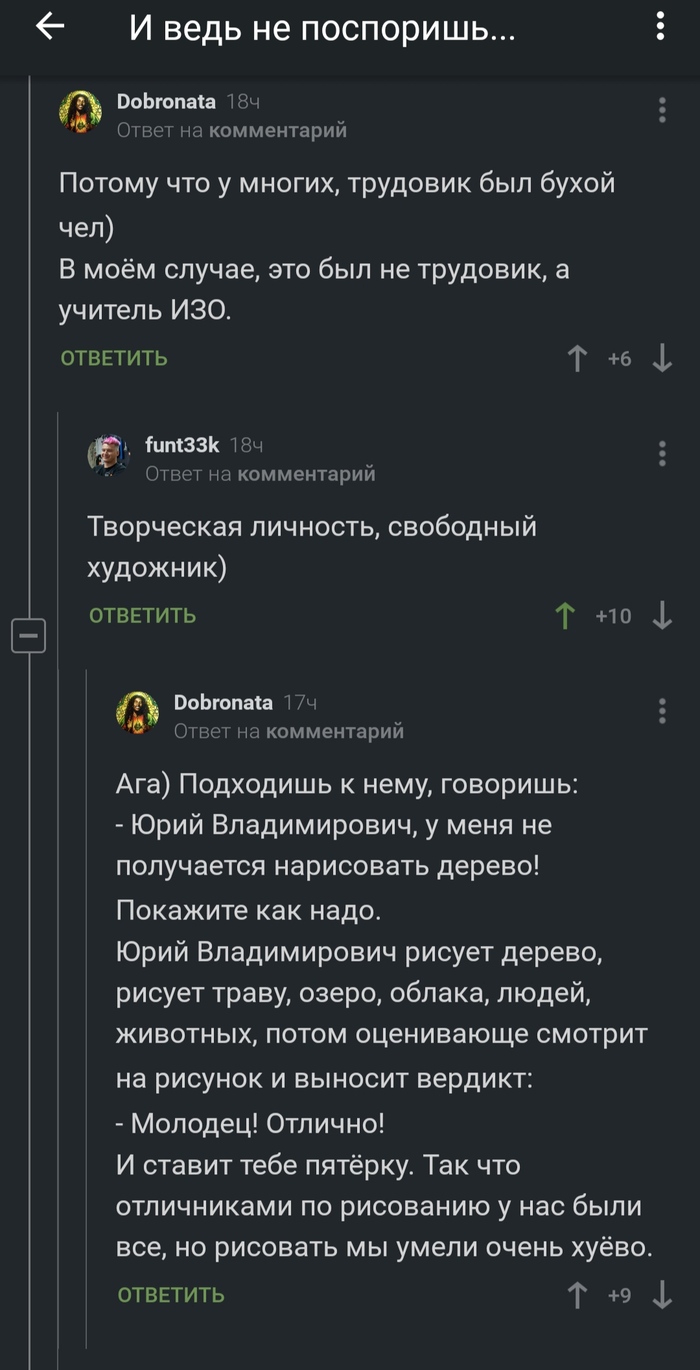Tap the back arrow in header
The width and height of the screenshot is (700, 1370).
pyautogui.click(x=49, y=28)
